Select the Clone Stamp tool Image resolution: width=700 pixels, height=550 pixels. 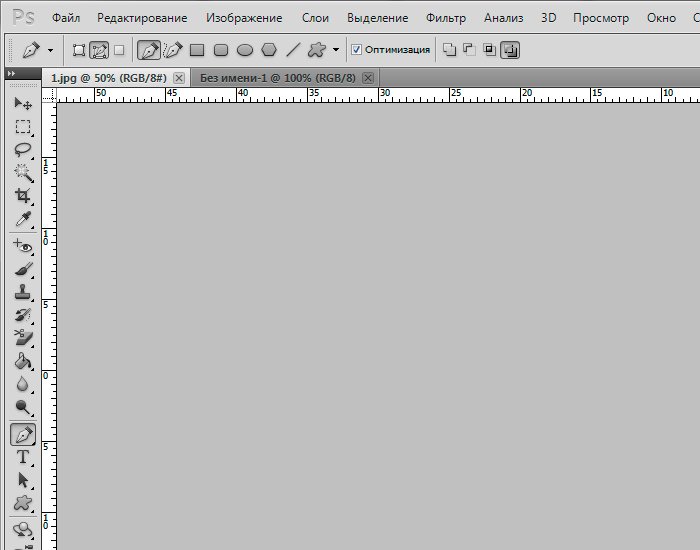pos(22,293)
